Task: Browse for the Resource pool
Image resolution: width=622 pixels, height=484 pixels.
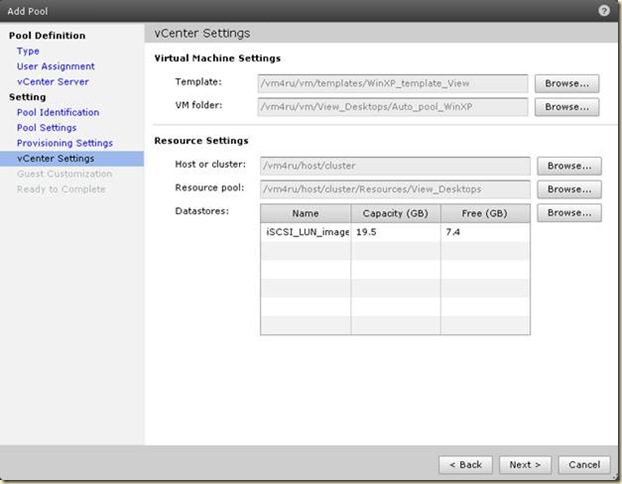Action: coord(569,188)
